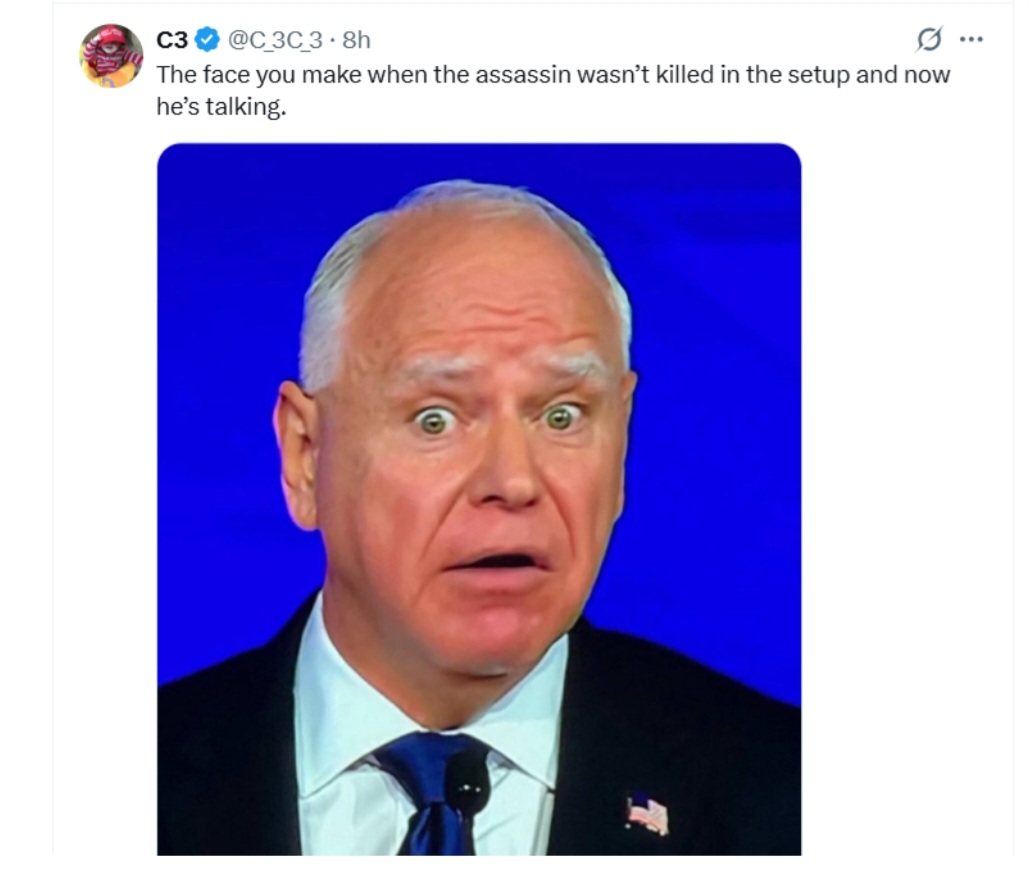Viewport: 1029px width, 876px height.
Task: Click the American flag lapel pin in photo
Action: tap(647, 814)
